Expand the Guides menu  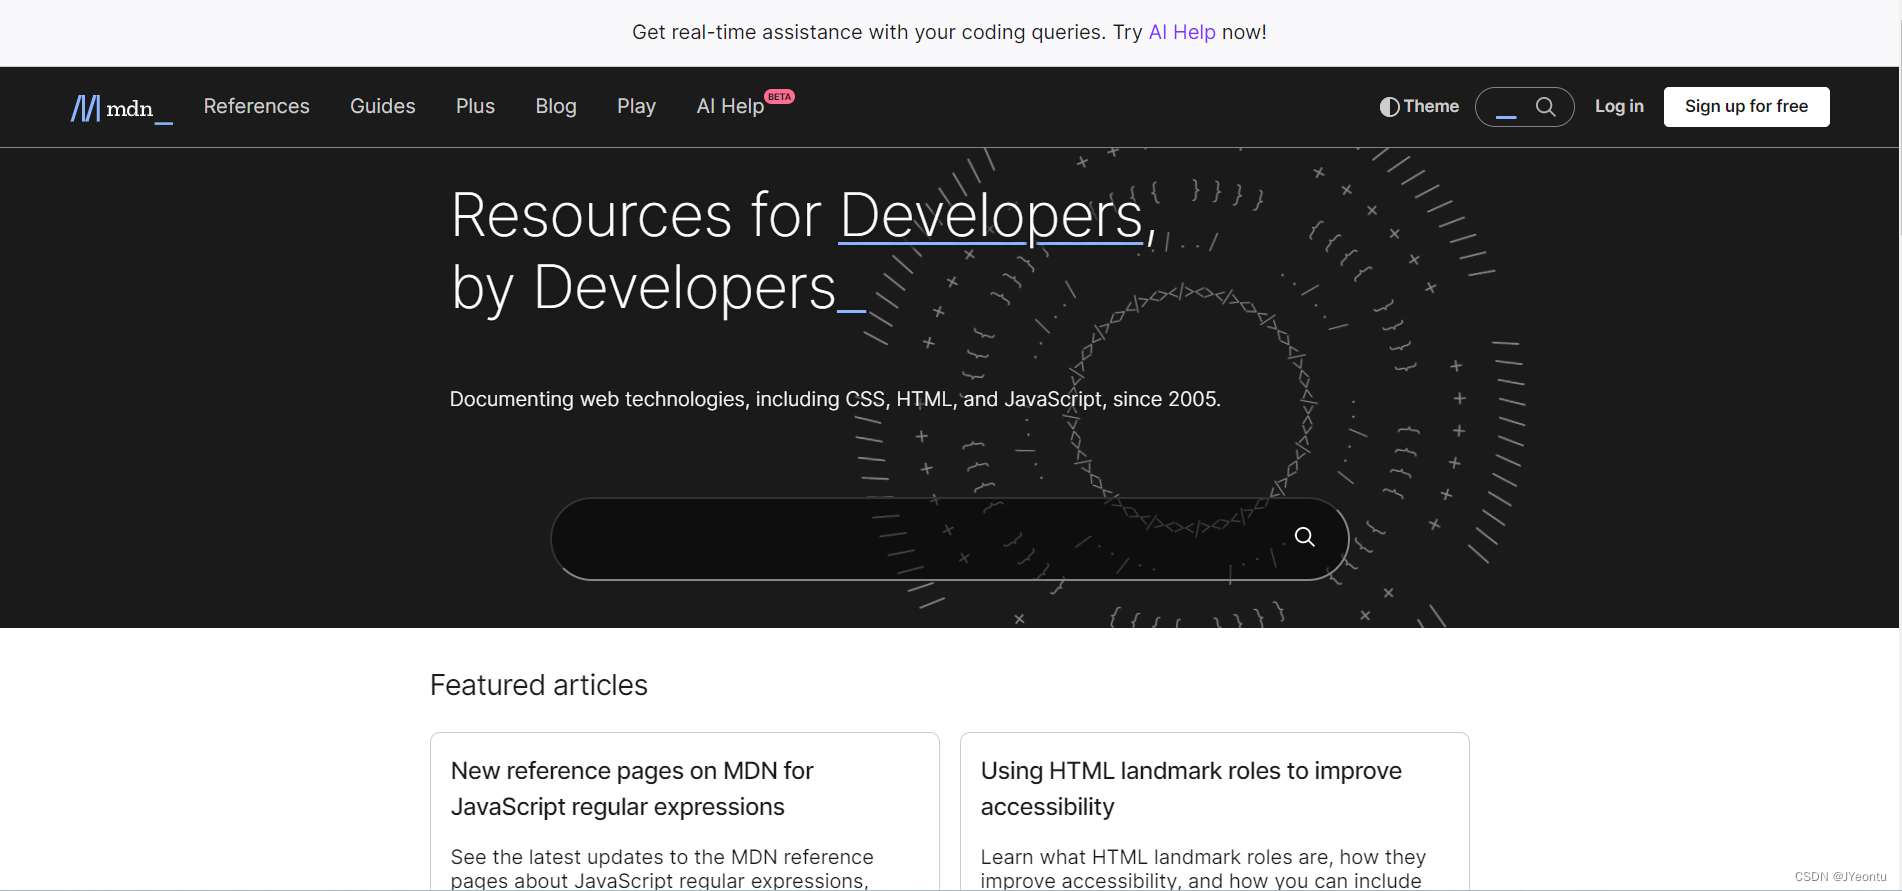click(382, 107)
